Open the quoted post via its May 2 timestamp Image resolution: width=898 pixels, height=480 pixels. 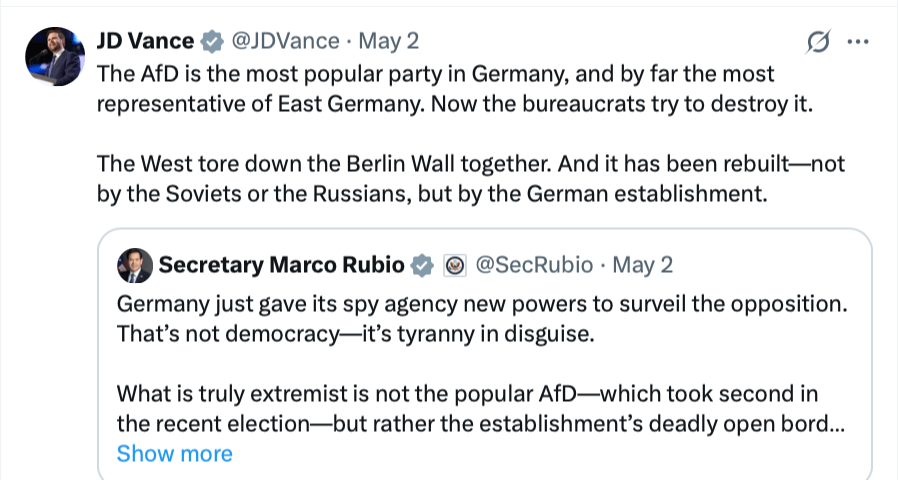pos(642,265)
